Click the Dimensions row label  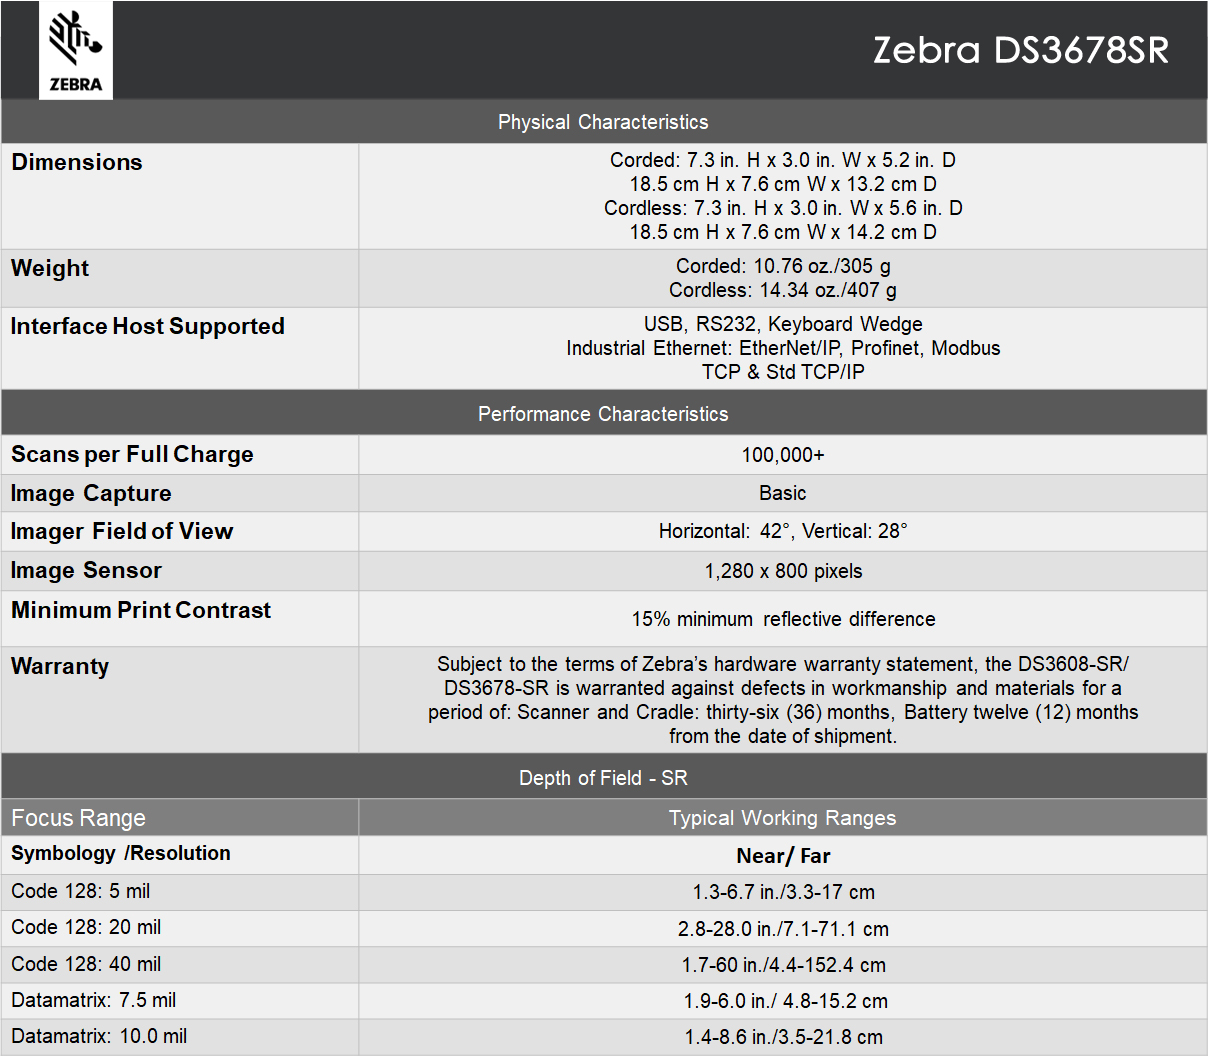click(77, 162)
